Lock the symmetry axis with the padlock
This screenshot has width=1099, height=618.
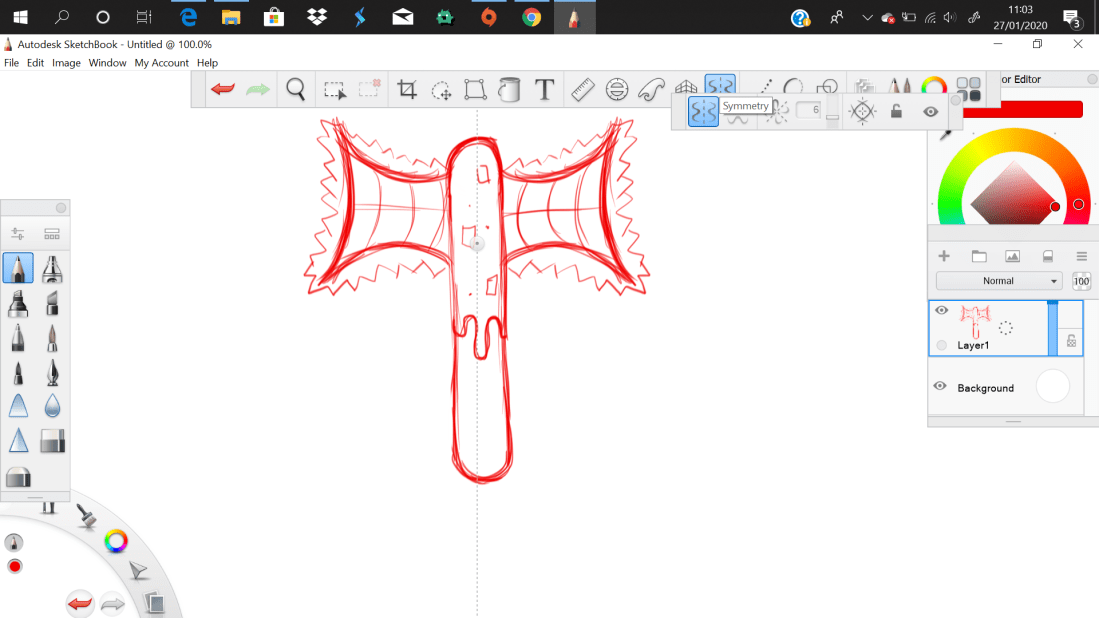point(897,111)
